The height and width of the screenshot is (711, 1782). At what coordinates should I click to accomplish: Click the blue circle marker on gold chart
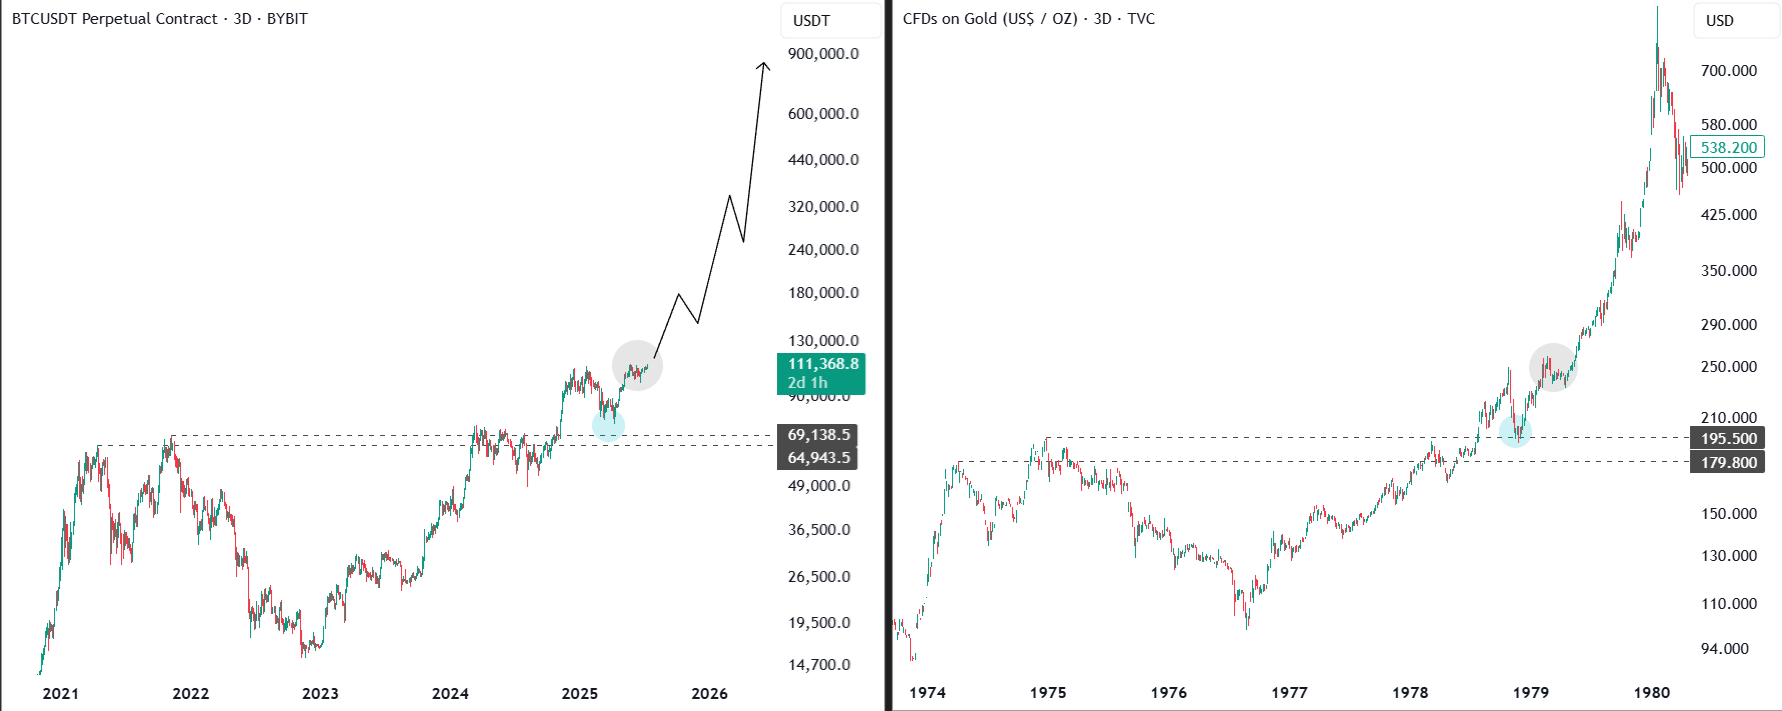point(1515,431)
